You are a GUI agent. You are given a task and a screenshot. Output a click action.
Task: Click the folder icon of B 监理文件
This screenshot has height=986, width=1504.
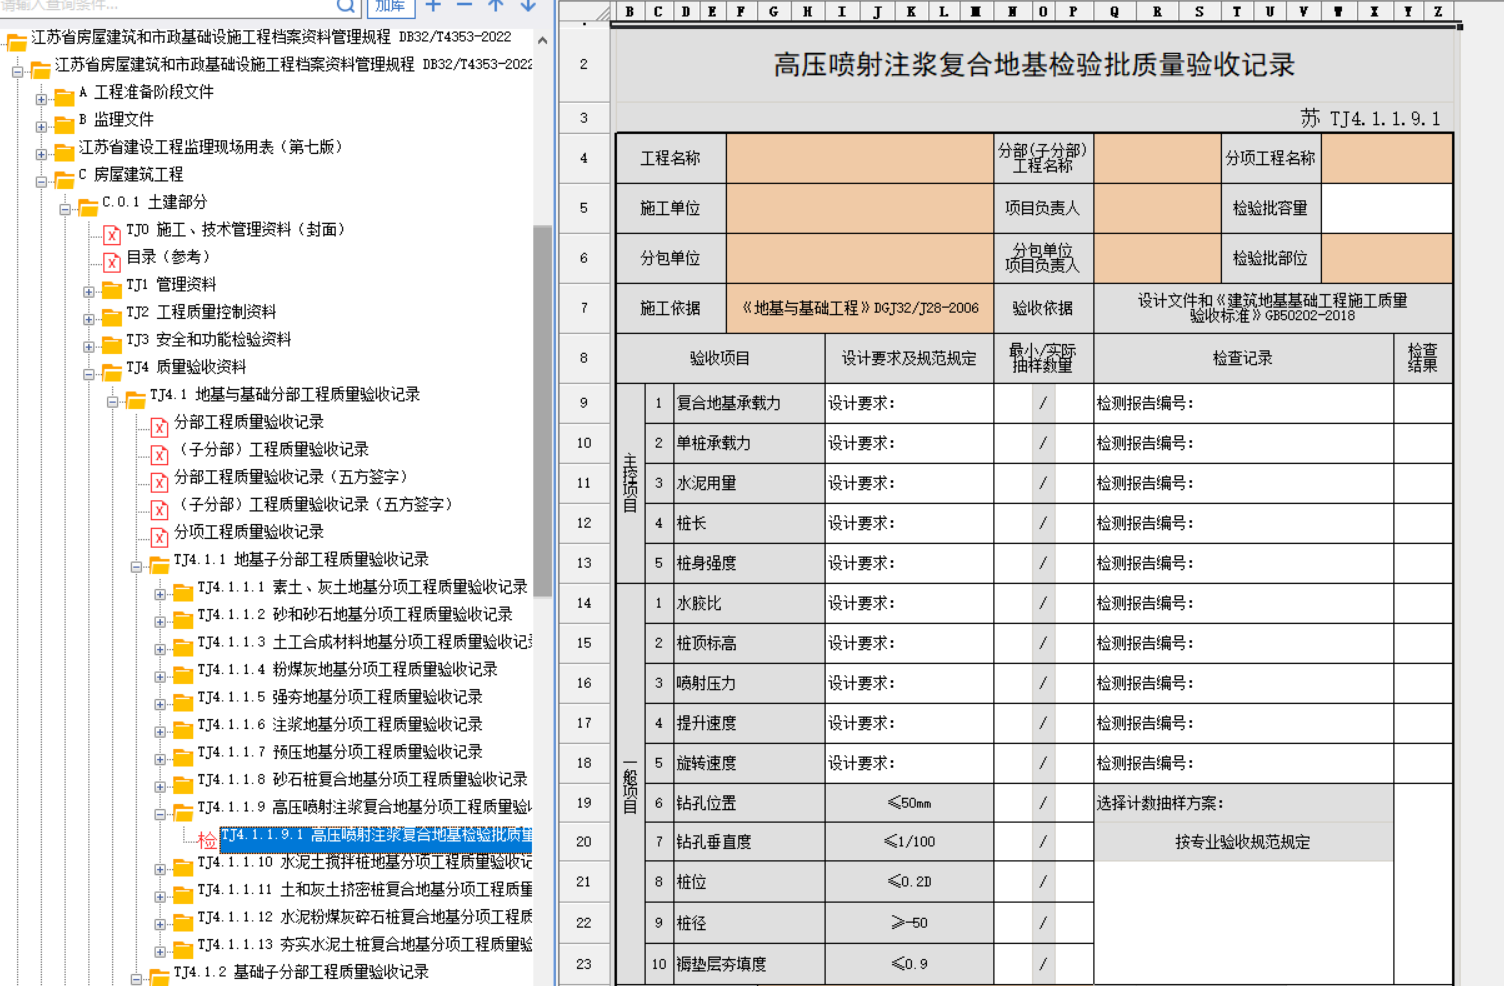pos(64,124)
